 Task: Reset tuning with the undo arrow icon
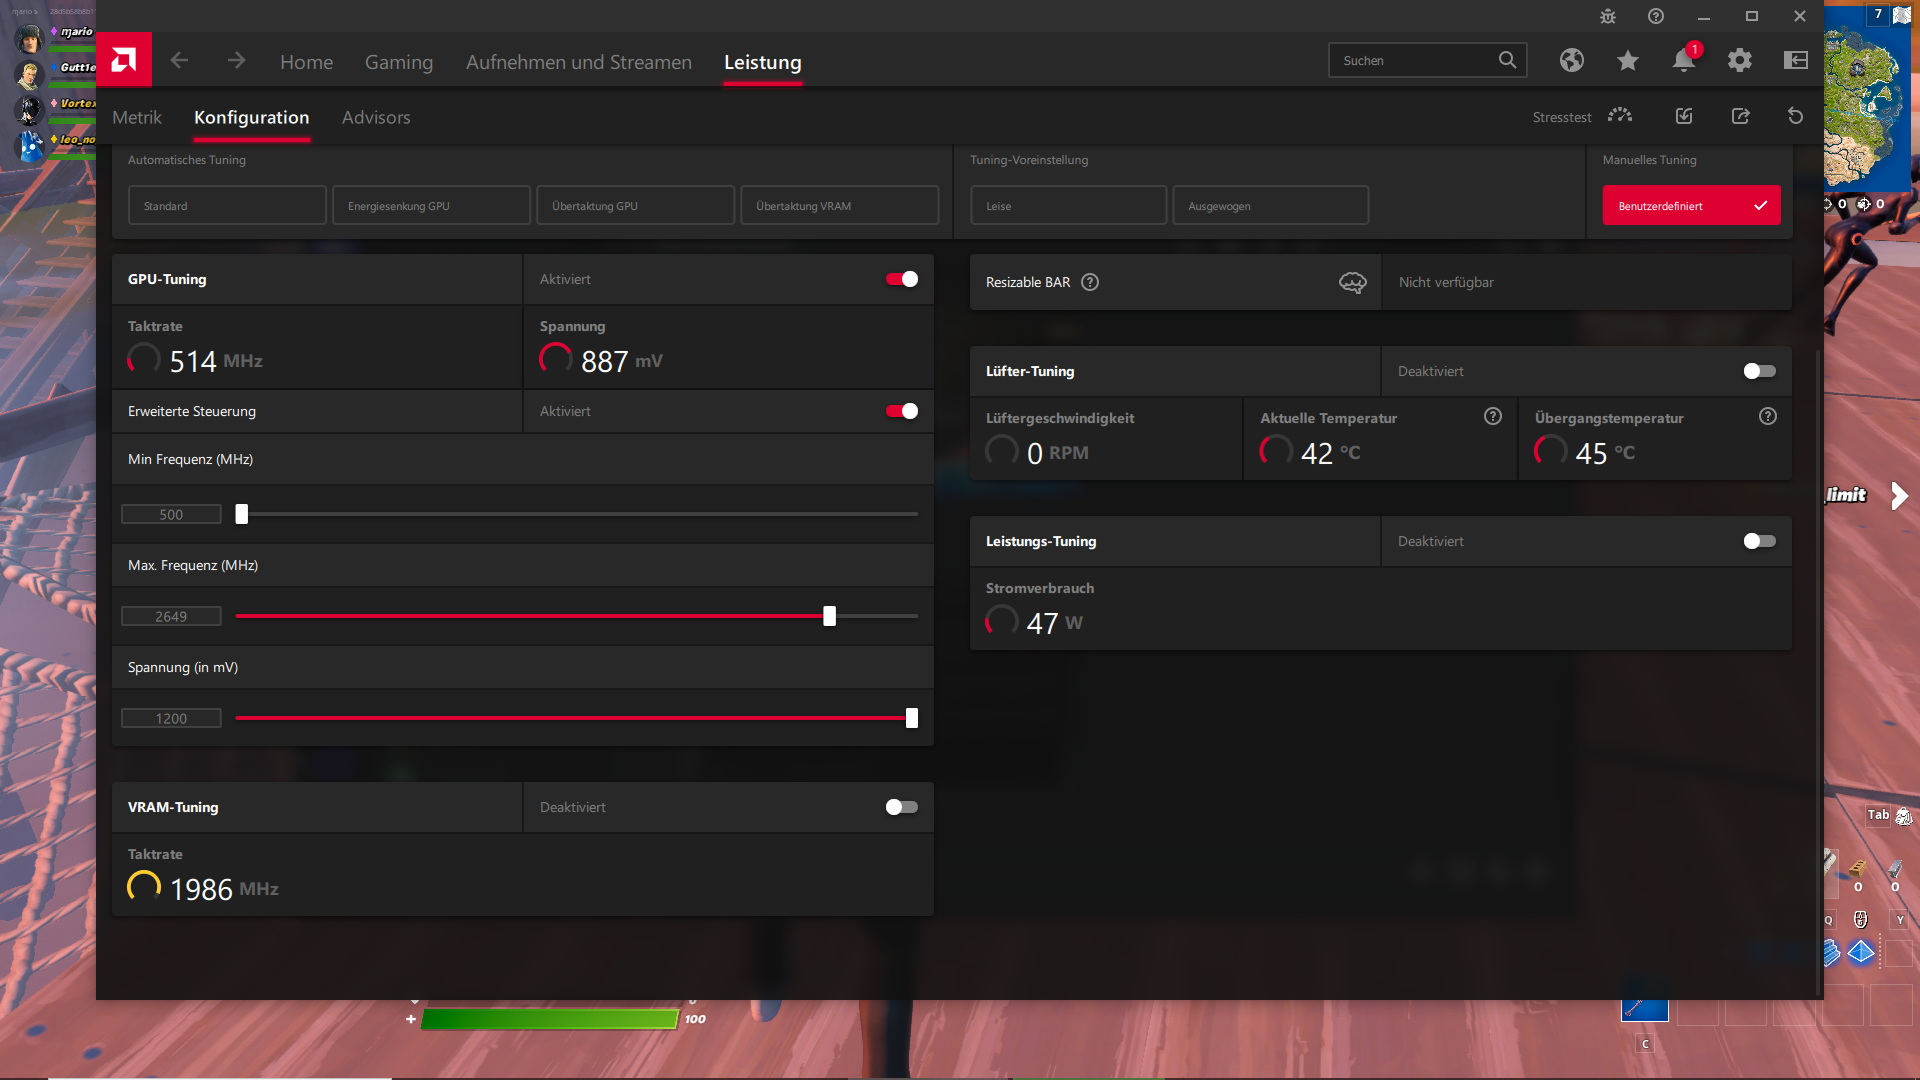pyautogui.click(x=1795, y=117)
